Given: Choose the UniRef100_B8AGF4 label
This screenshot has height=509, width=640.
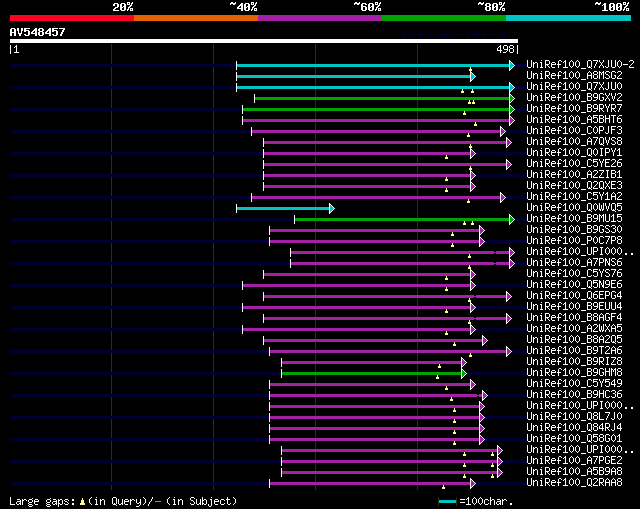Looking at the screenshot, I should click(574, 318).
